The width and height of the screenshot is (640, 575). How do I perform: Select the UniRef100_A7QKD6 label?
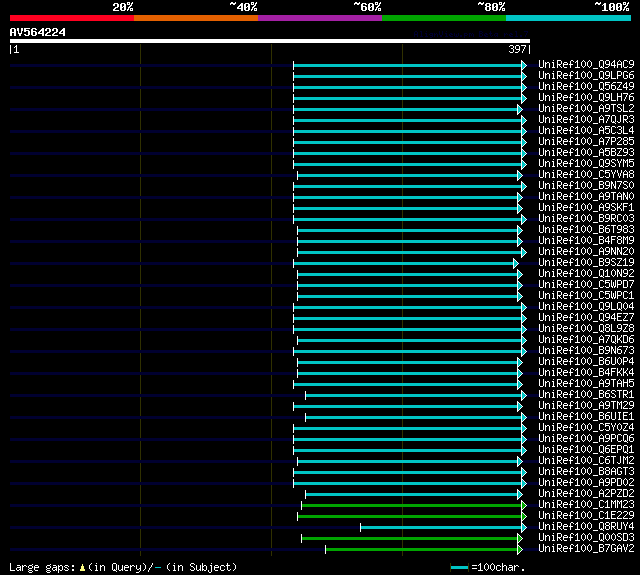click(586, 340)
